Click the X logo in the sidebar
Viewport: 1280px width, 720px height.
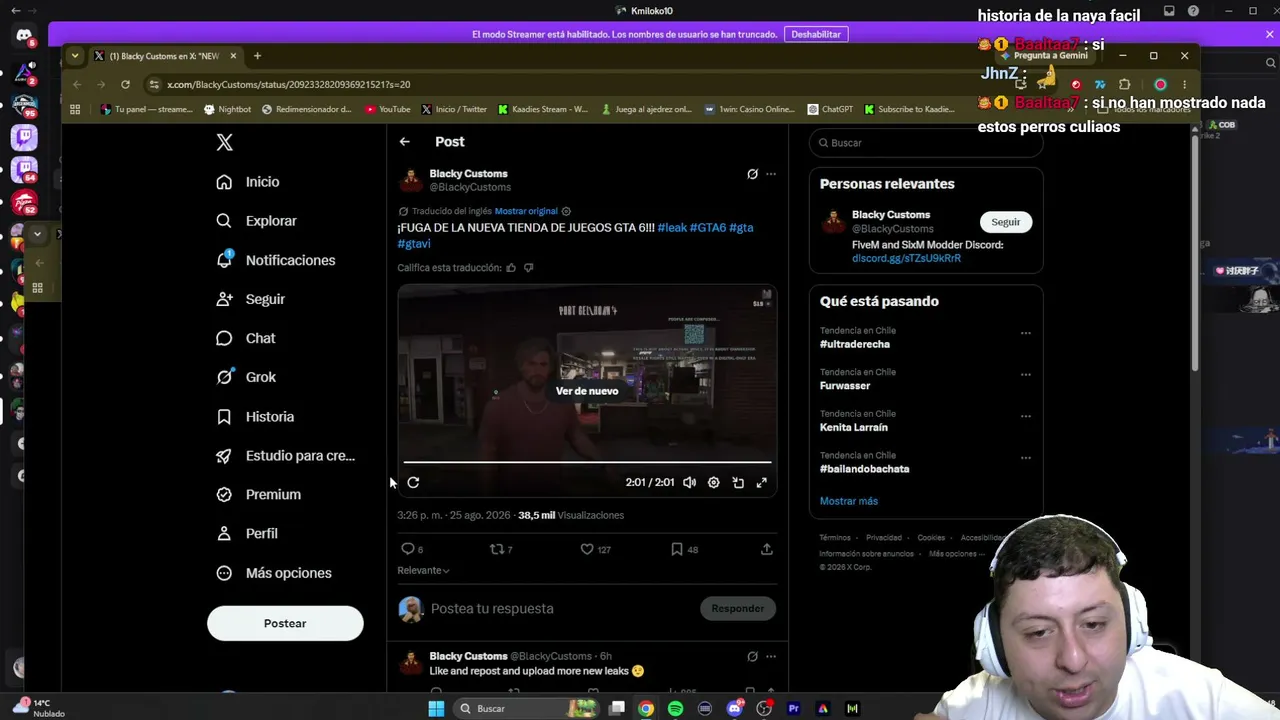[x=224, y=143]
